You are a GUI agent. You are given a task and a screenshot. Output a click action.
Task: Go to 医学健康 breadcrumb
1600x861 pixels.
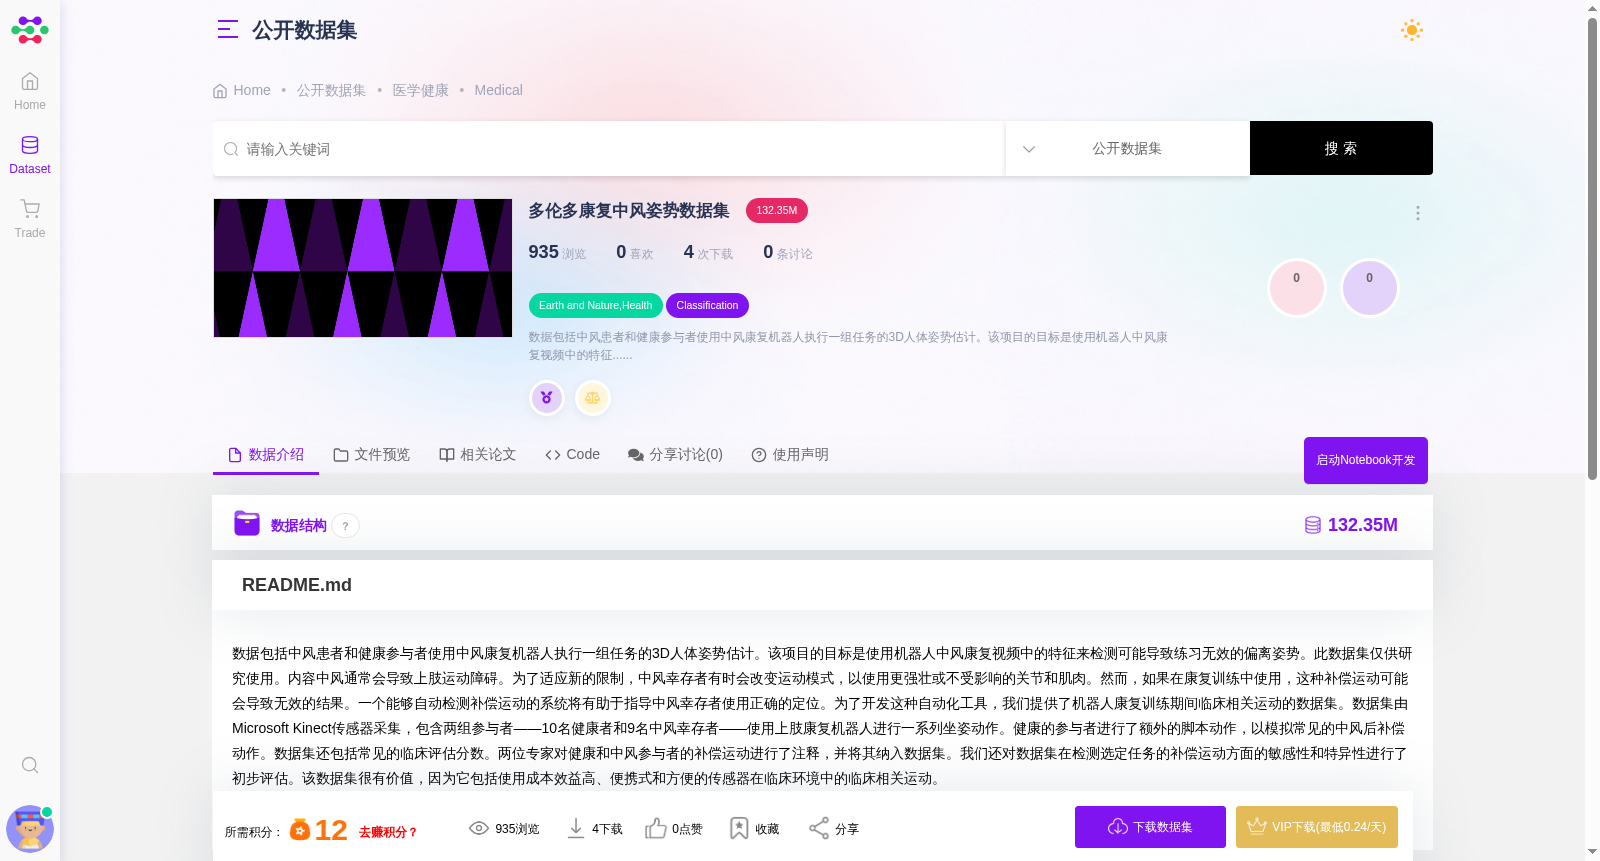click(x=420, y=90)
